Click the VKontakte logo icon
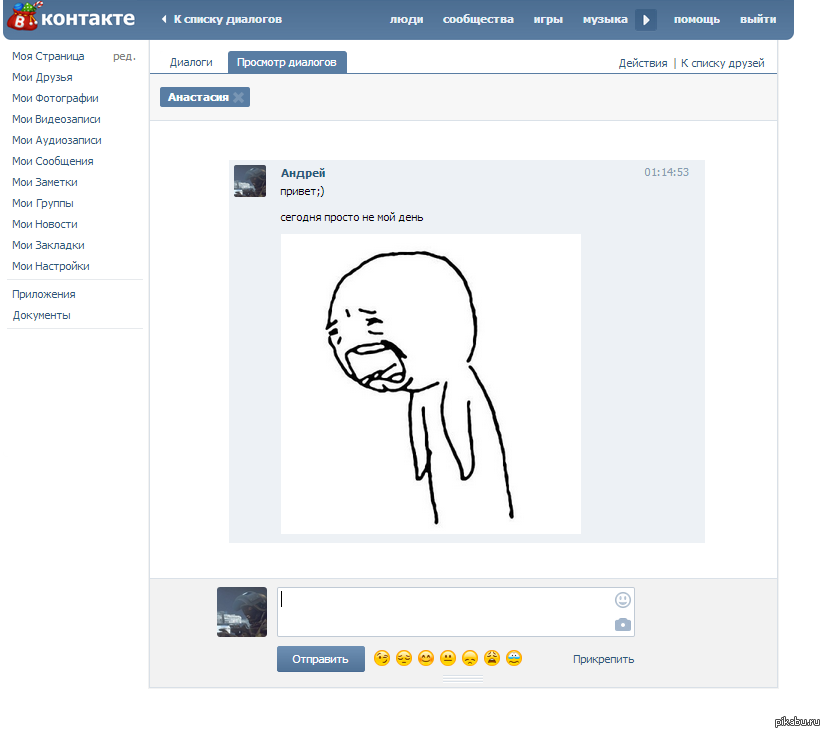 point(22,18)
